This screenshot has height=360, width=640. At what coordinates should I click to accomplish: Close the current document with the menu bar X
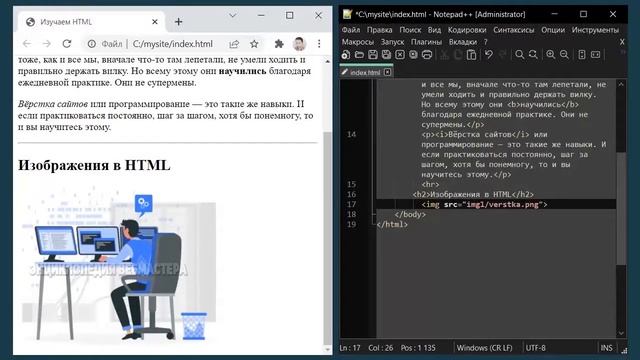point(622,42)
